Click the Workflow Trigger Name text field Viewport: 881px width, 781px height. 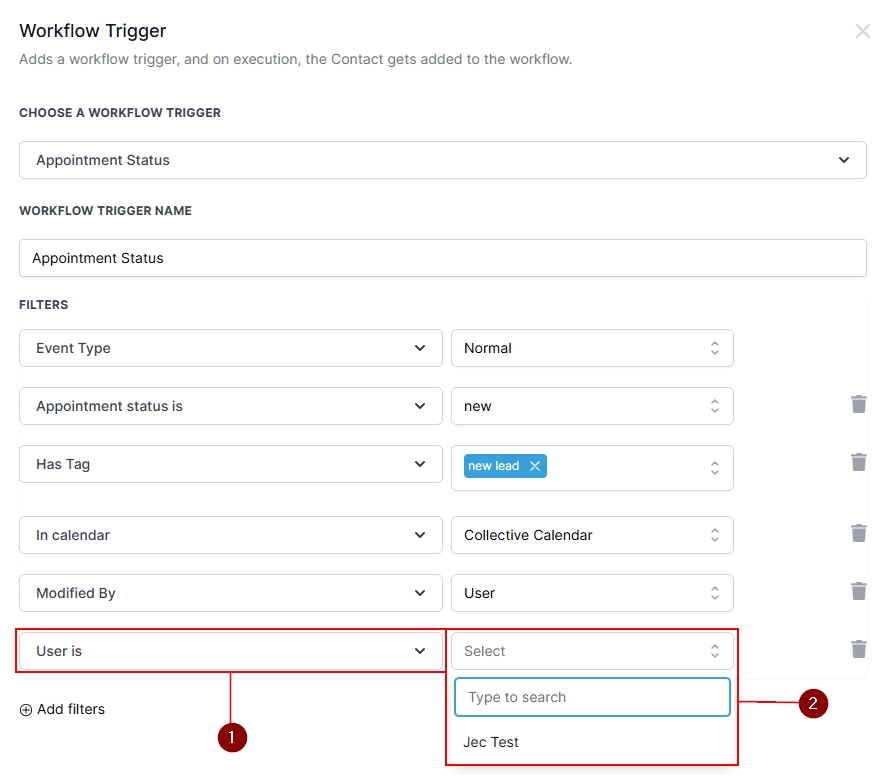point(442,258)
